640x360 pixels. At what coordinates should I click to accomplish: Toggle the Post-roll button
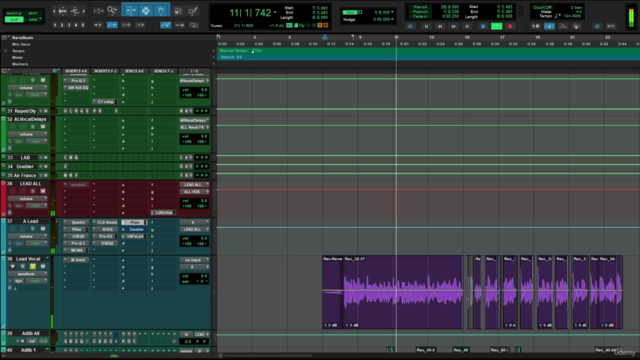click(x=420, y=12)
